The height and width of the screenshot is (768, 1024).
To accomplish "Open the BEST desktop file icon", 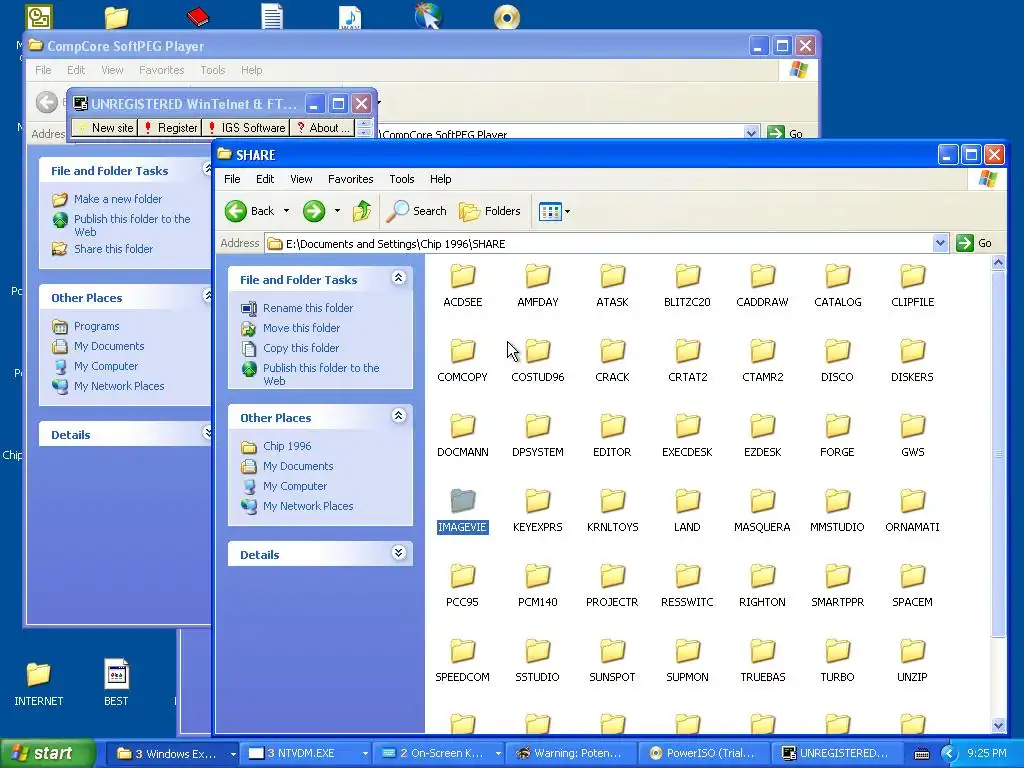I will click(x=116, y=684).
